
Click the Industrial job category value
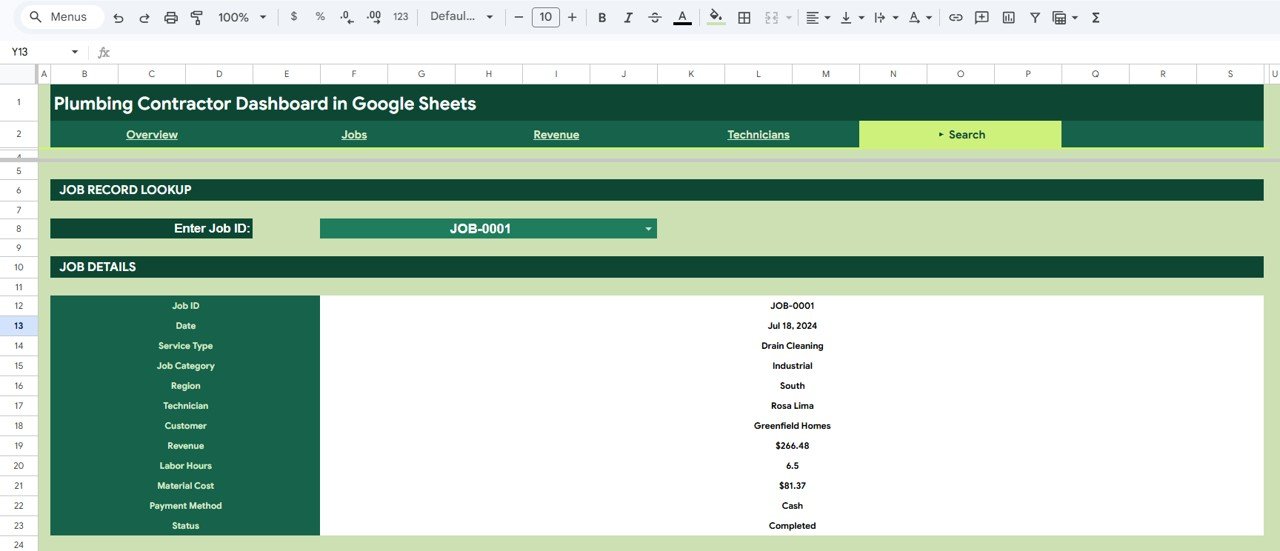(x=792, y=366)
